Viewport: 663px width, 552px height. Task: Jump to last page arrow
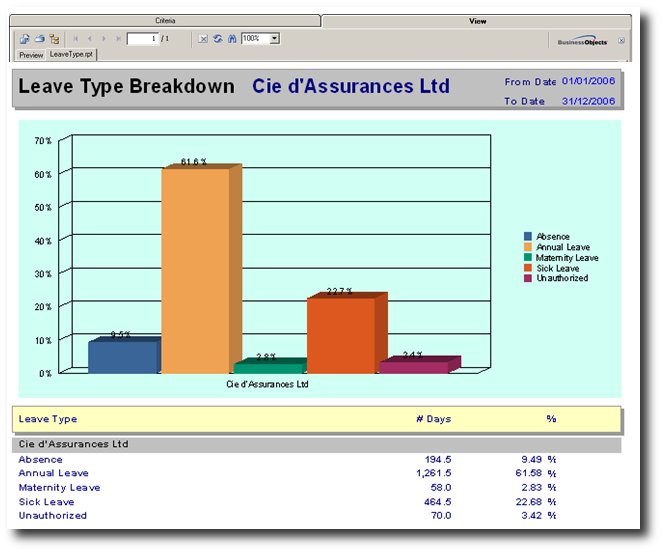coord(118,39)
